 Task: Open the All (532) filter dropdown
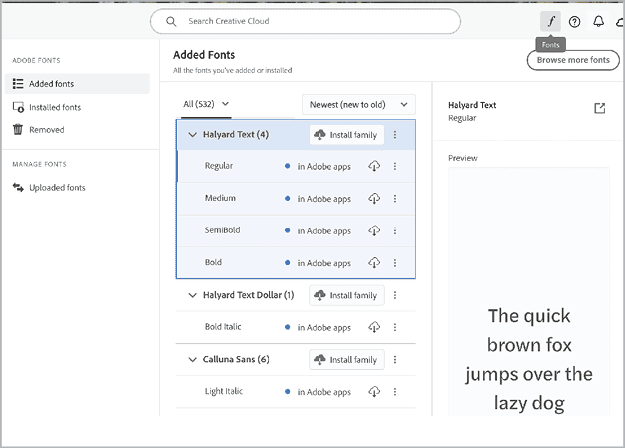pyautogui.click(x=207, y=103)
